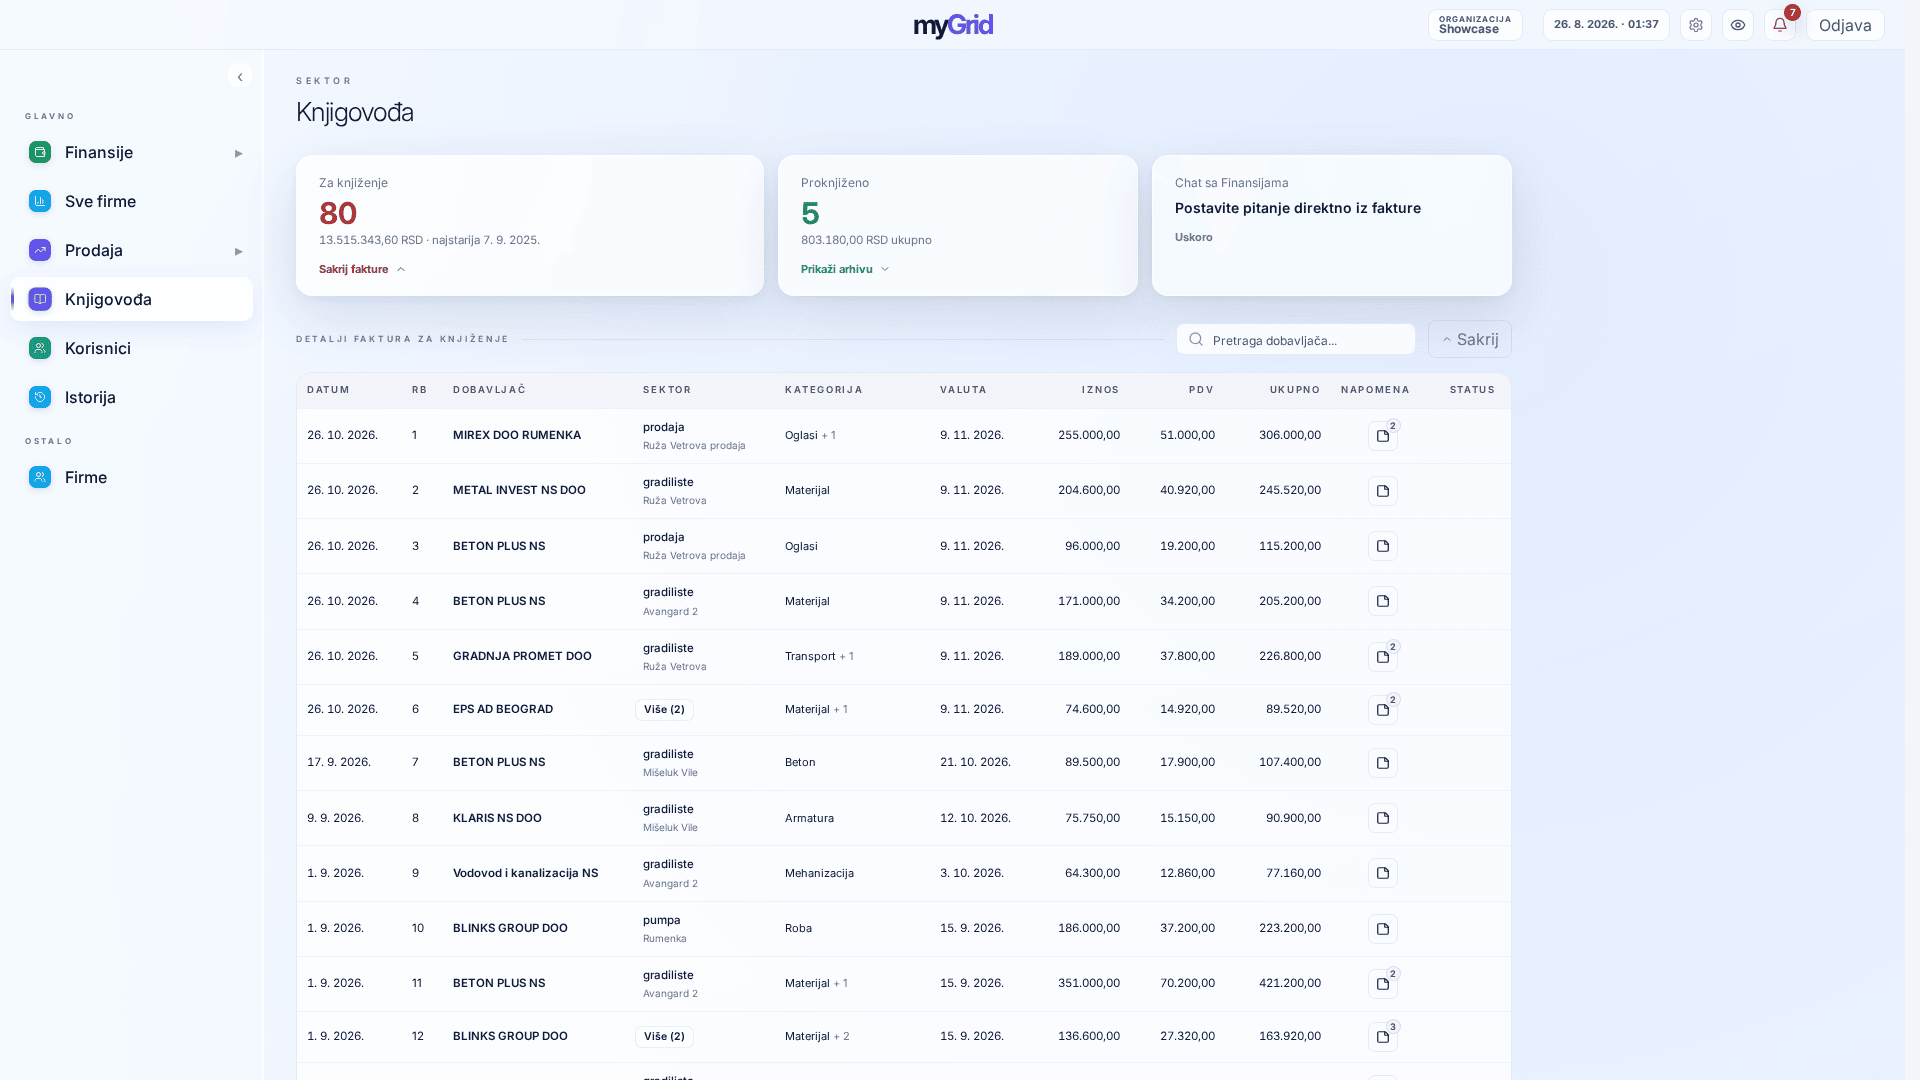Viewport: 1920px width, 1080px height.
Task: Focus the Pretraga dobavljača search field
Action: pos(1296,339)
